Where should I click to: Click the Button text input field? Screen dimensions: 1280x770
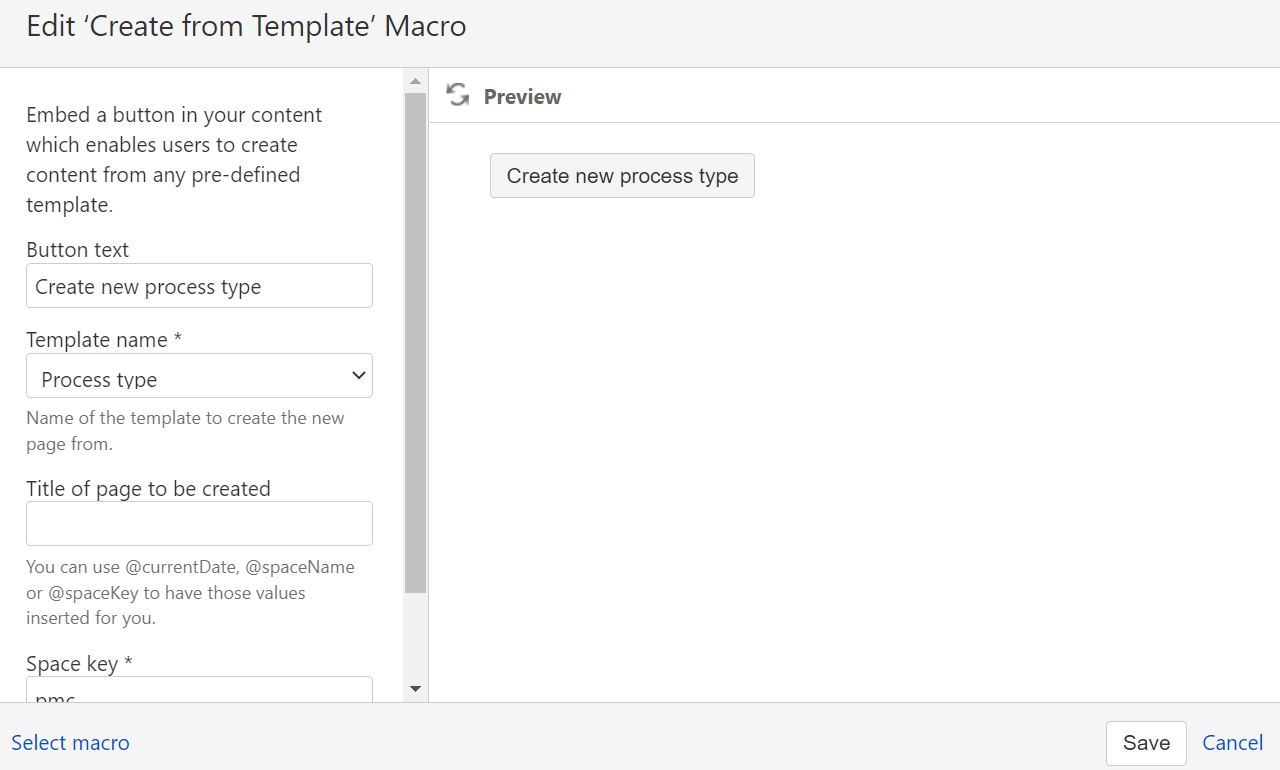pyautogui.click(x=199, y=286)
